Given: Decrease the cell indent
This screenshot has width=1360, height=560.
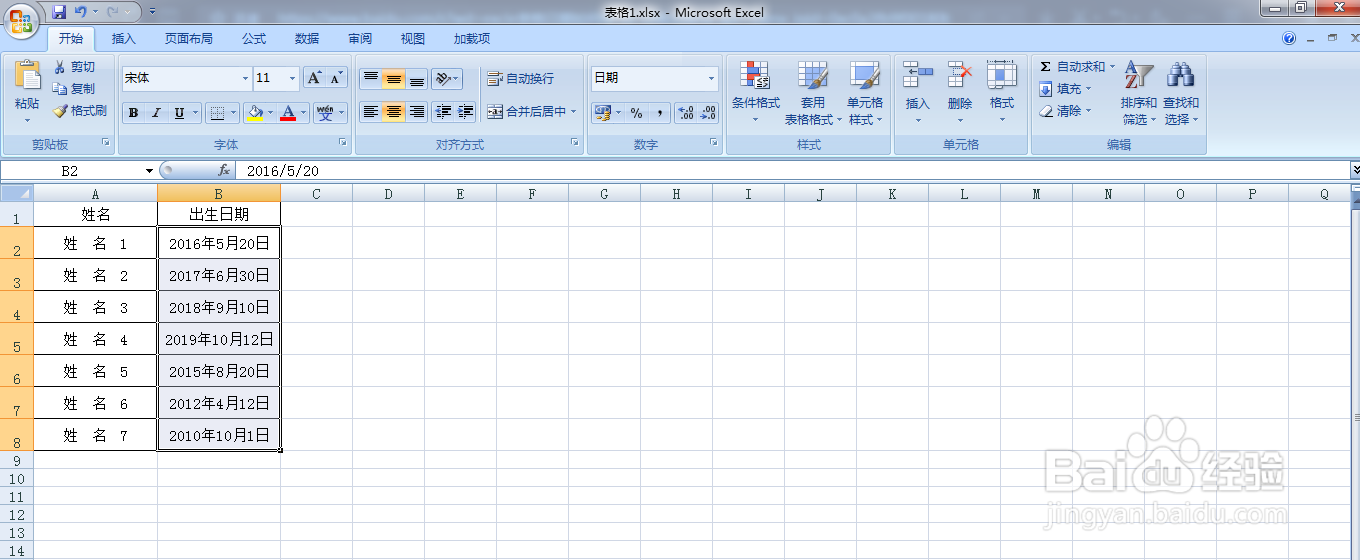Looking at the screenshot, I should tap(443, 112).
